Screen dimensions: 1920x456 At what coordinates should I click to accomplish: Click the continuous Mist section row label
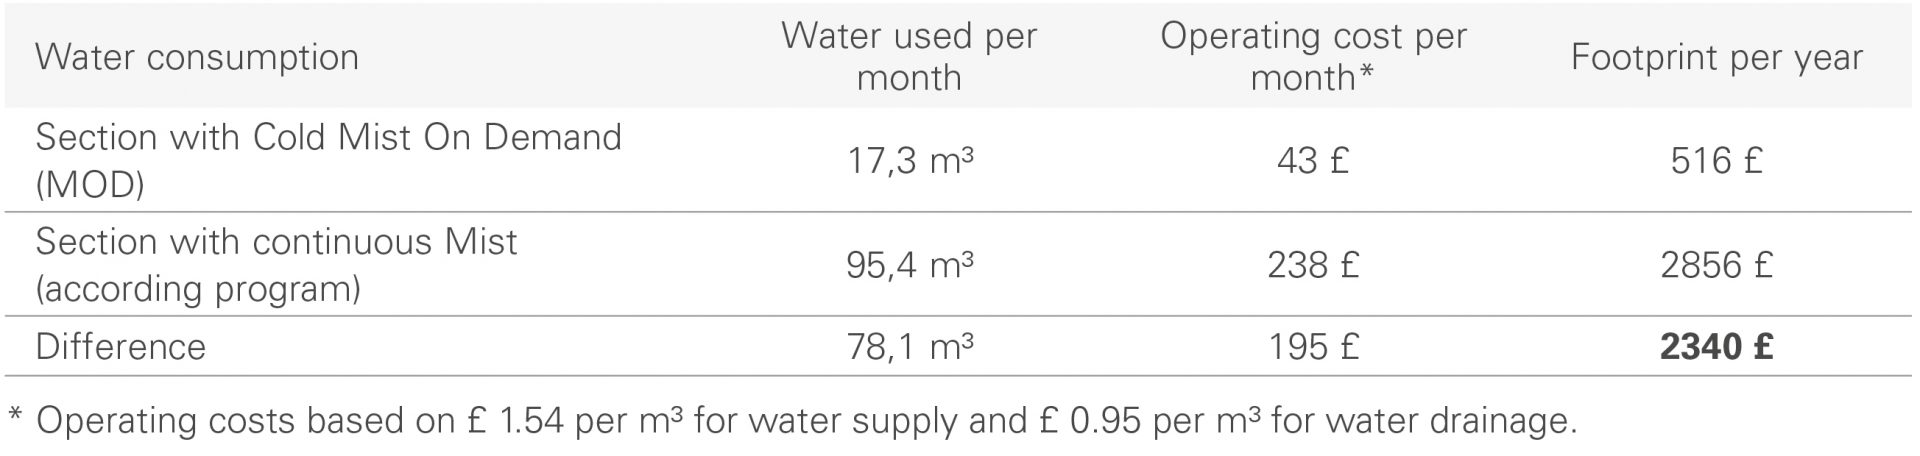(x=276, y=265)
